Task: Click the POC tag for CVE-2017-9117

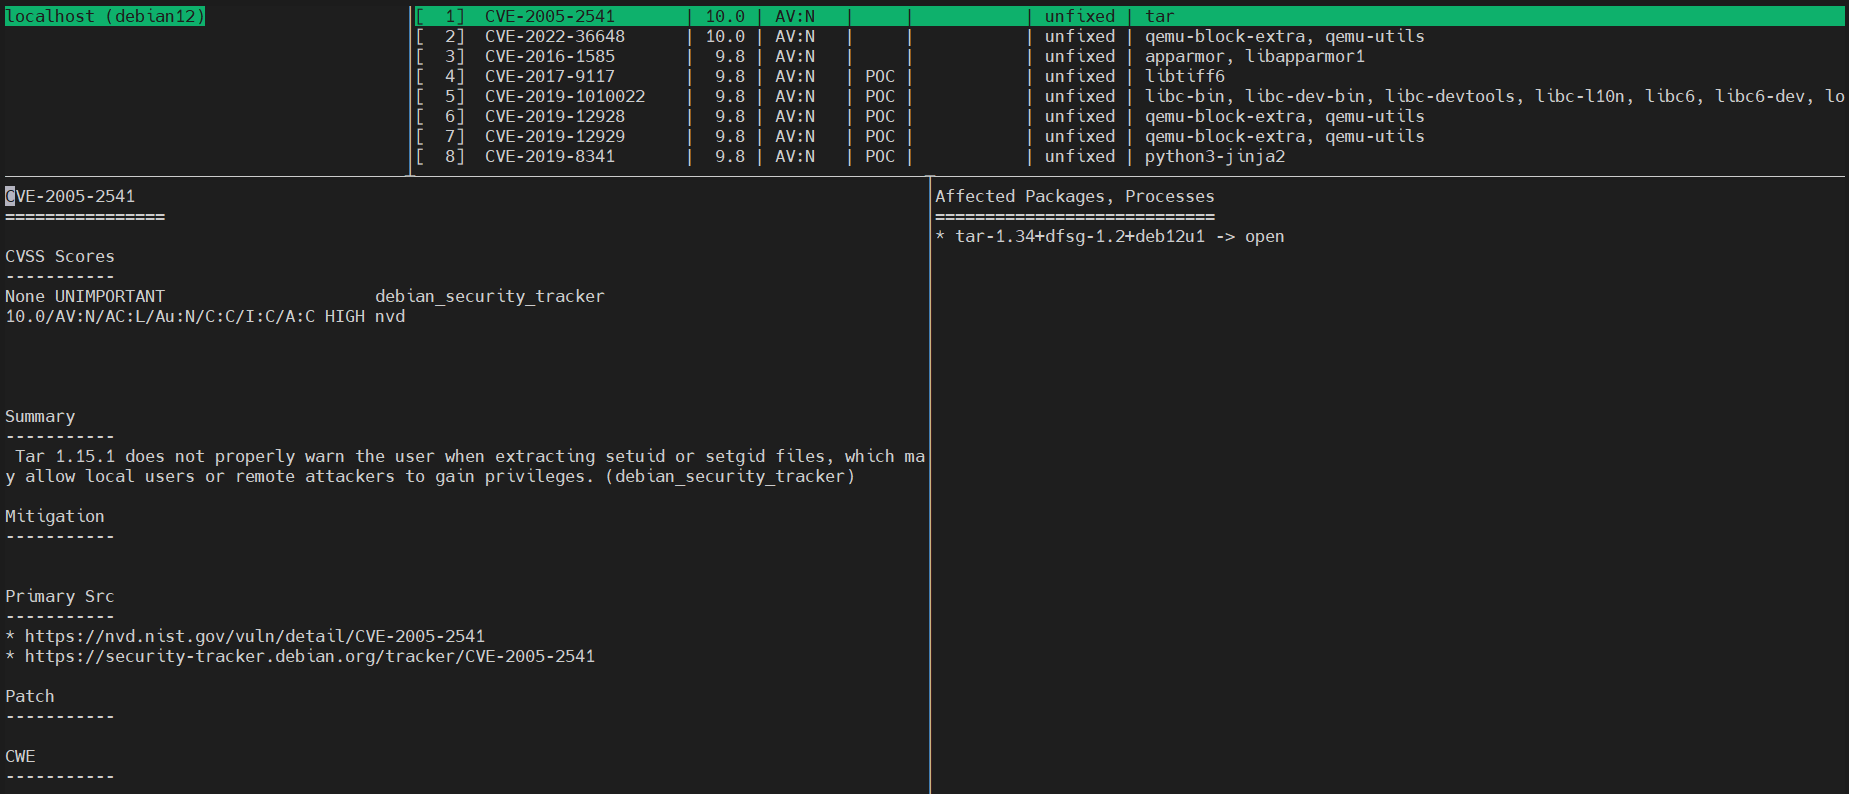Action: click(x=879, y=76)
